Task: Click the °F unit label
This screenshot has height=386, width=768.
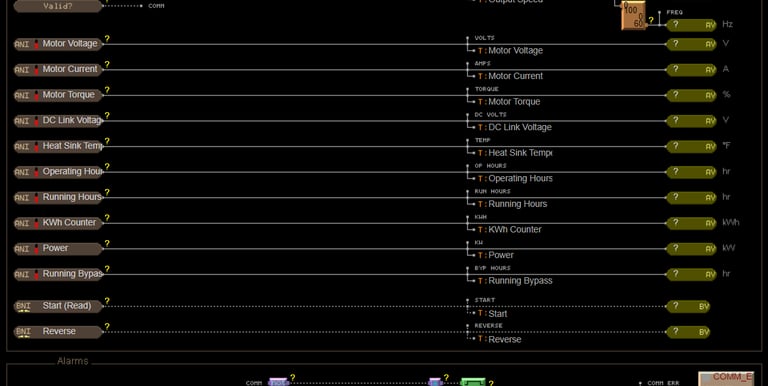Action: [x=726, y=145]
